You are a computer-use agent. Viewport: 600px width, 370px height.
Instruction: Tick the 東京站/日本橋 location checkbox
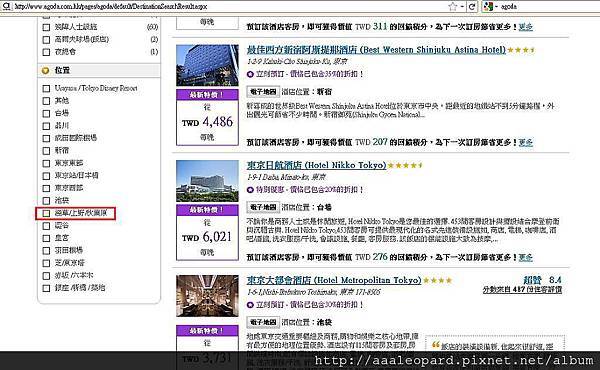click(x=46, y=176)
